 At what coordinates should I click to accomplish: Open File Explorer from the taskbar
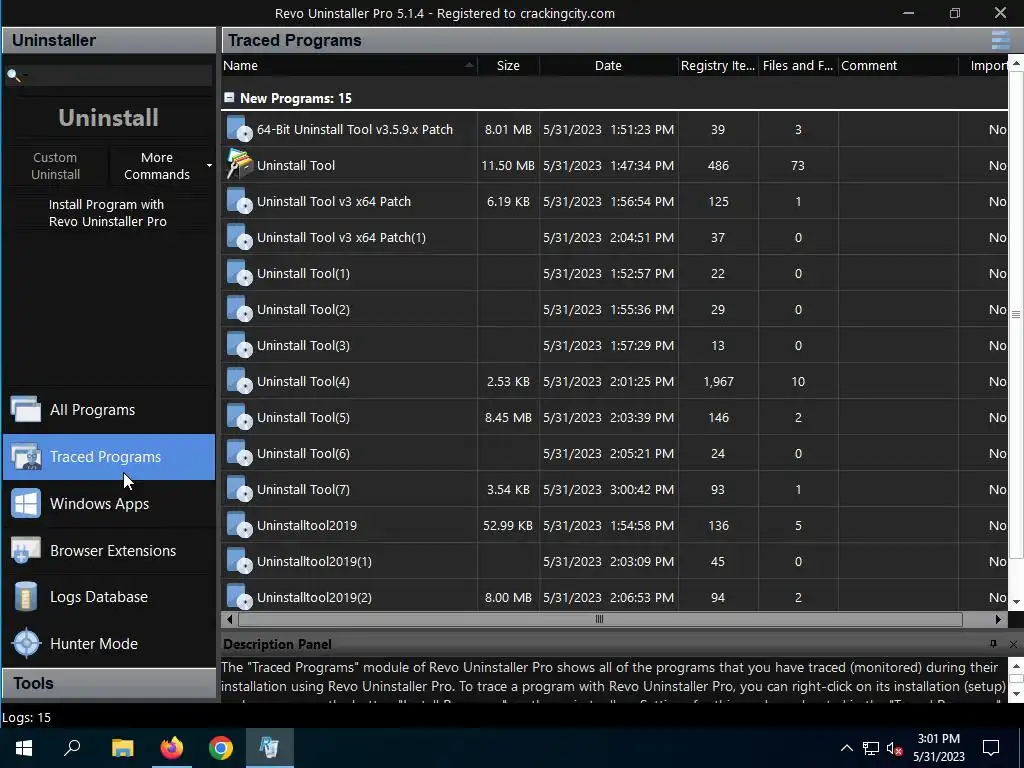point(123,747)
